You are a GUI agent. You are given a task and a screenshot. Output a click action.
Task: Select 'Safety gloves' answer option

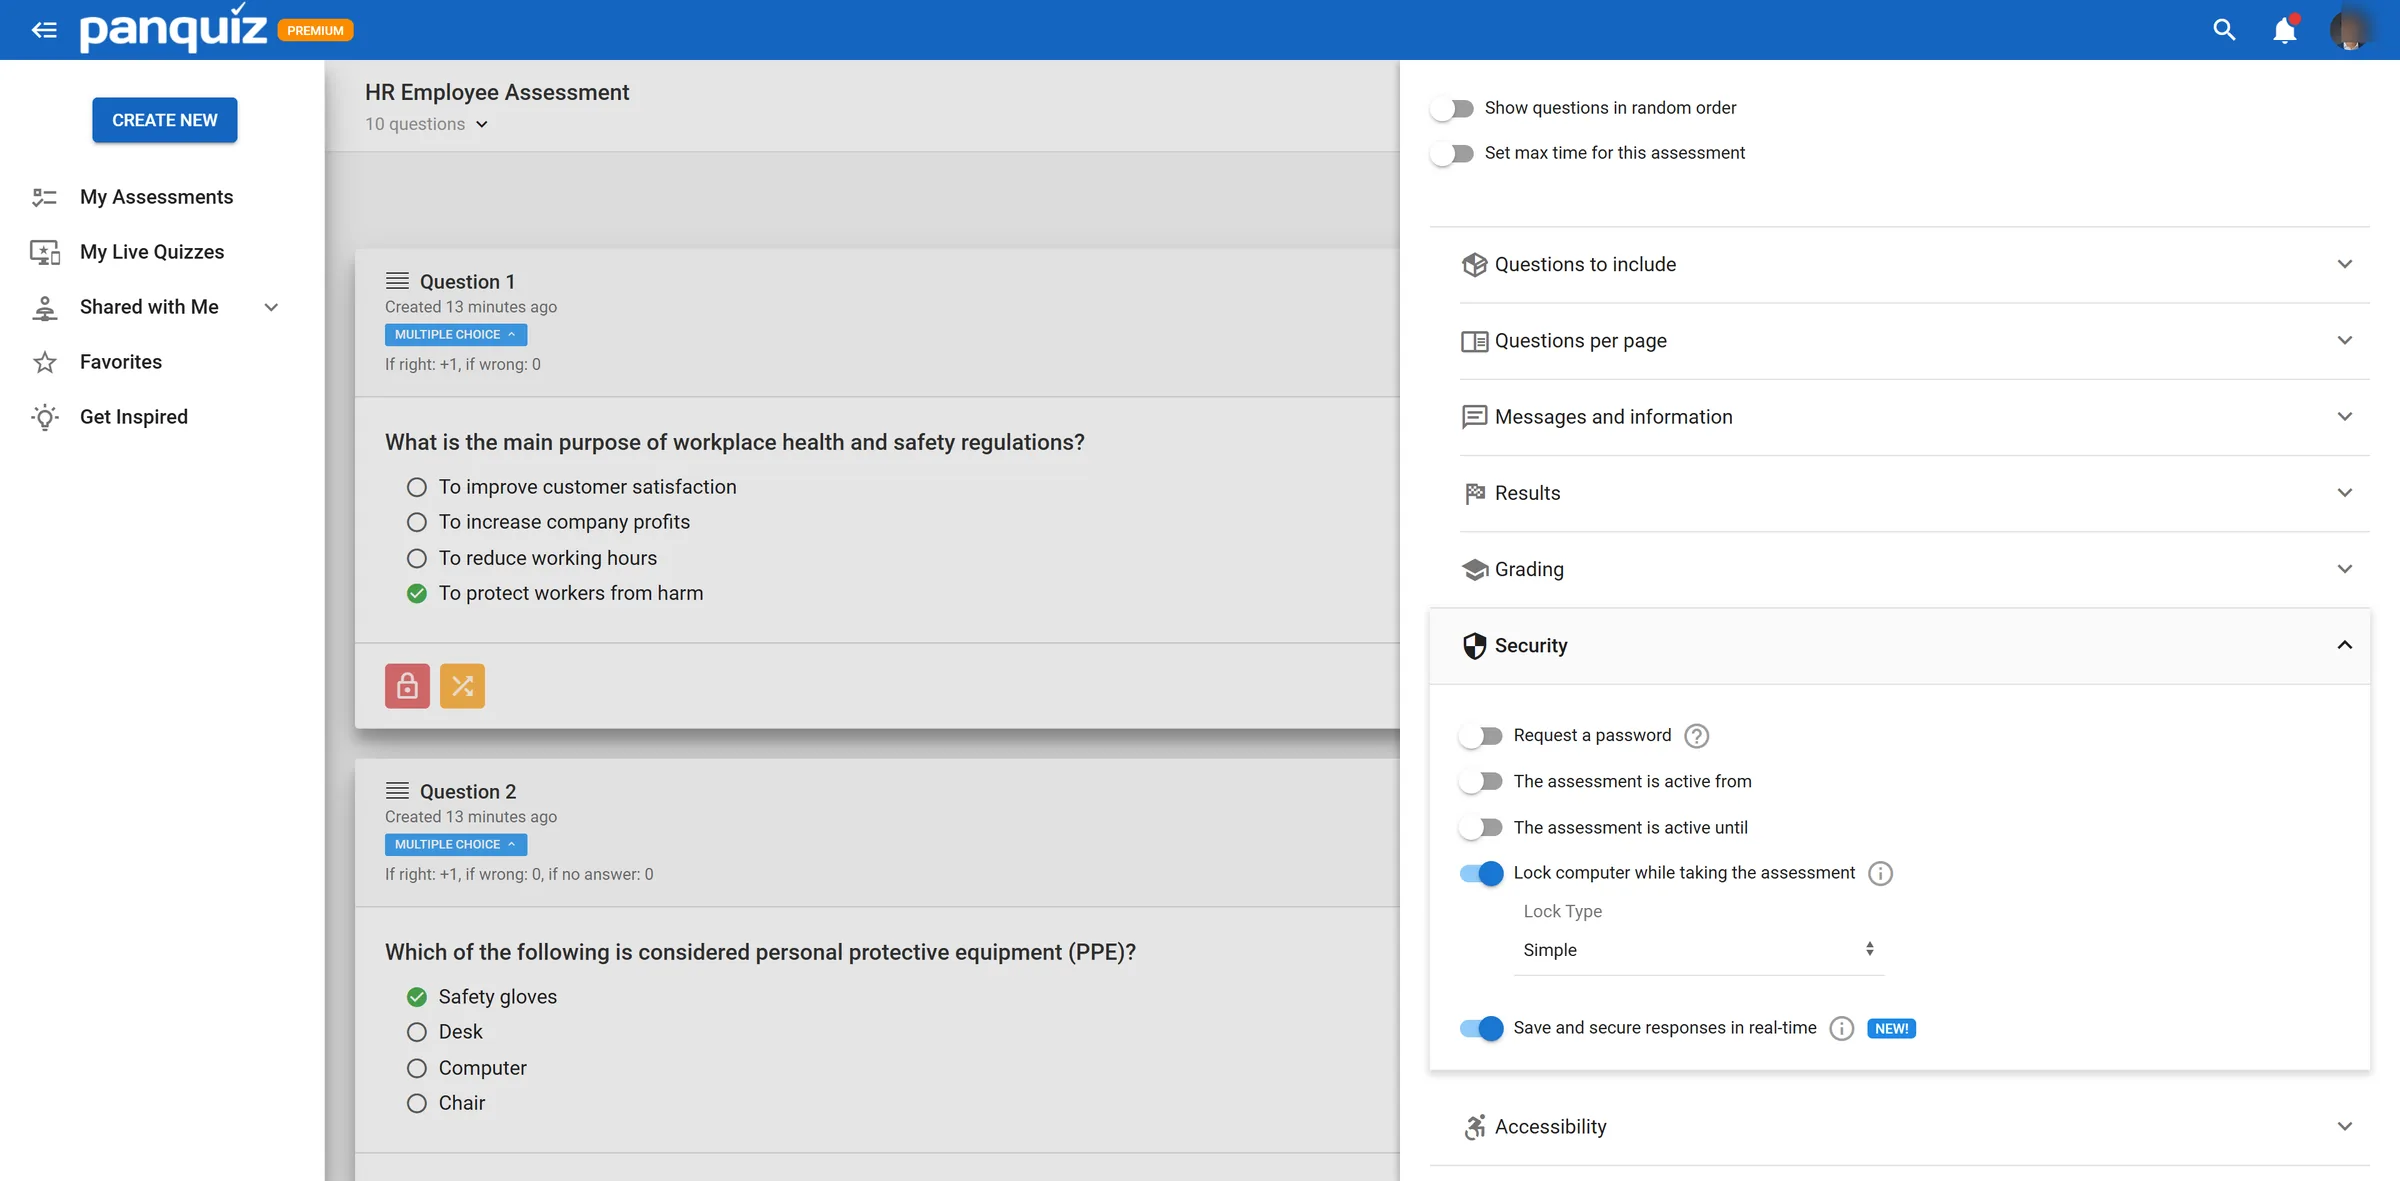417,997
